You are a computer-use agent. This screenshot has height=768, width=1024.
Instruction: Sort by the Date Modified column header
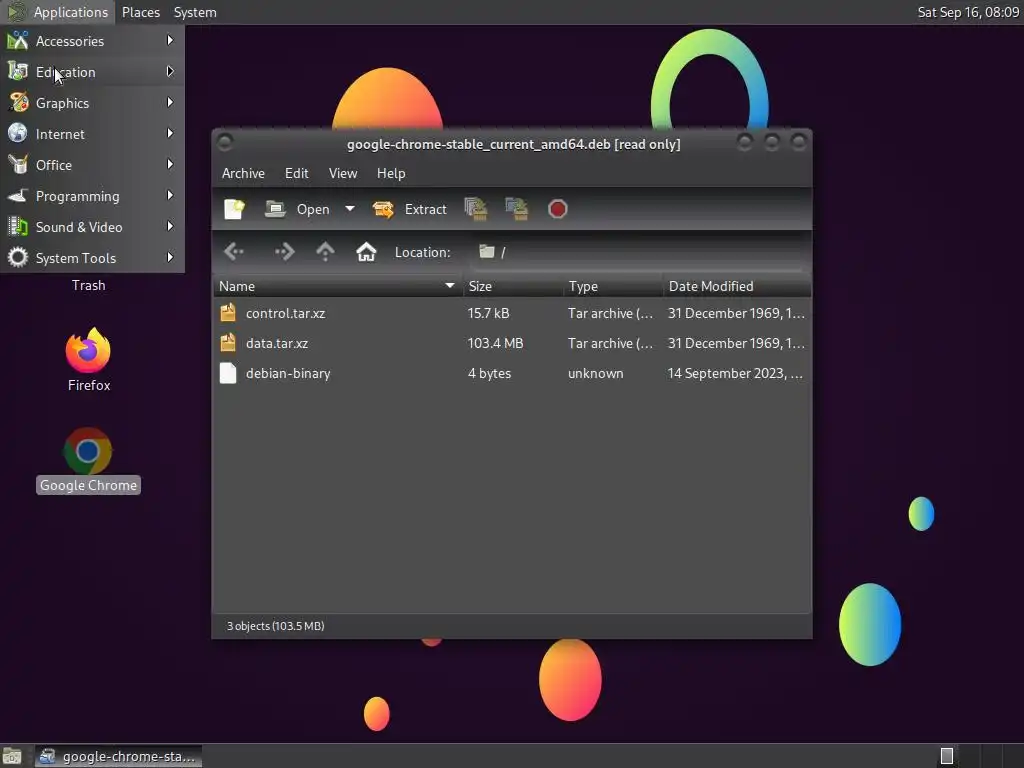737,286
